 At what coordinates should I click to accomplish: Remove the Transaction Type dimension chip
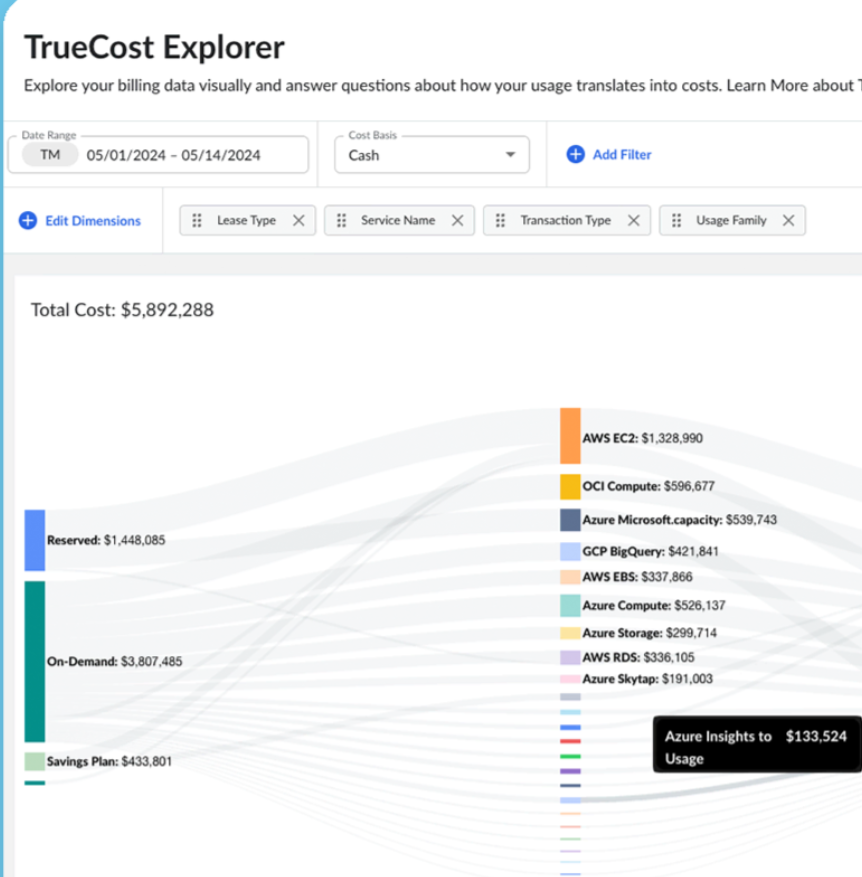tap(633, 220)
